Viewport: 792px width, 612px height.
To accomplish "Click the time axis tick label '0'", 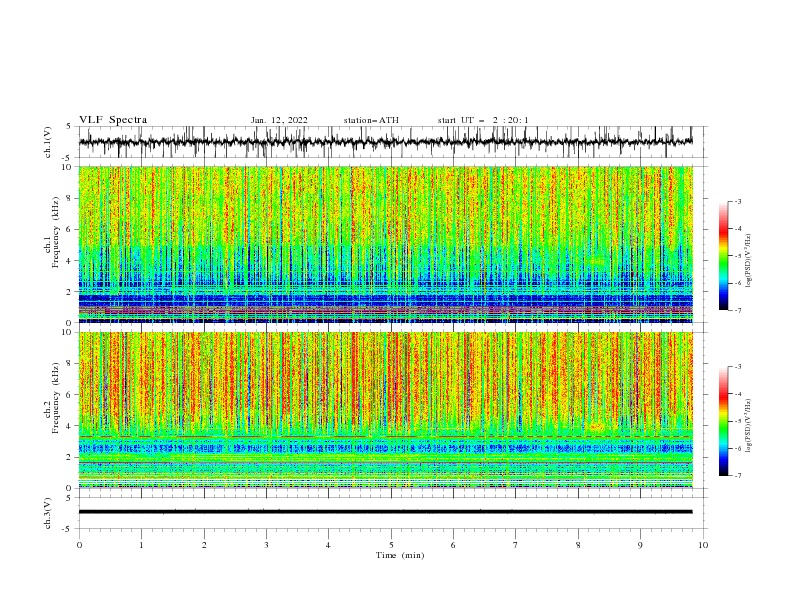I will coord(79,545).
